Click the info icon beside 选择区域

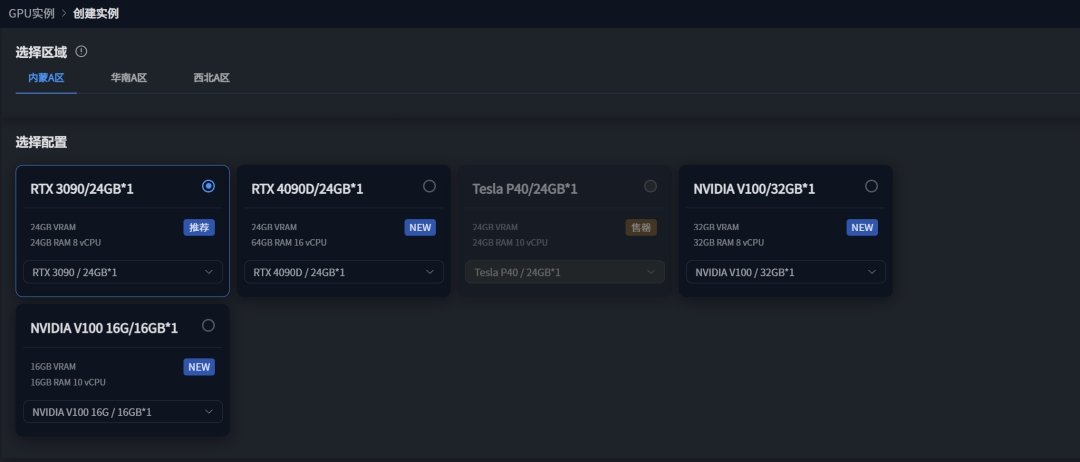tap(81, 51)
